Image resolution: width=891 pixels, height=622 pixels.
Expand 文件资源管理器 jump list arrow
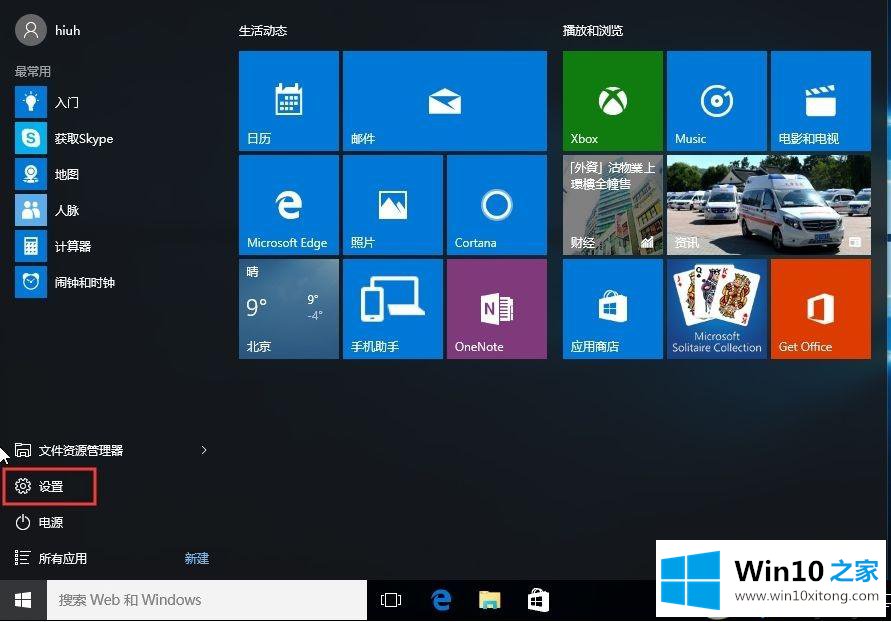pyautogui.click(x=204, y=450)
